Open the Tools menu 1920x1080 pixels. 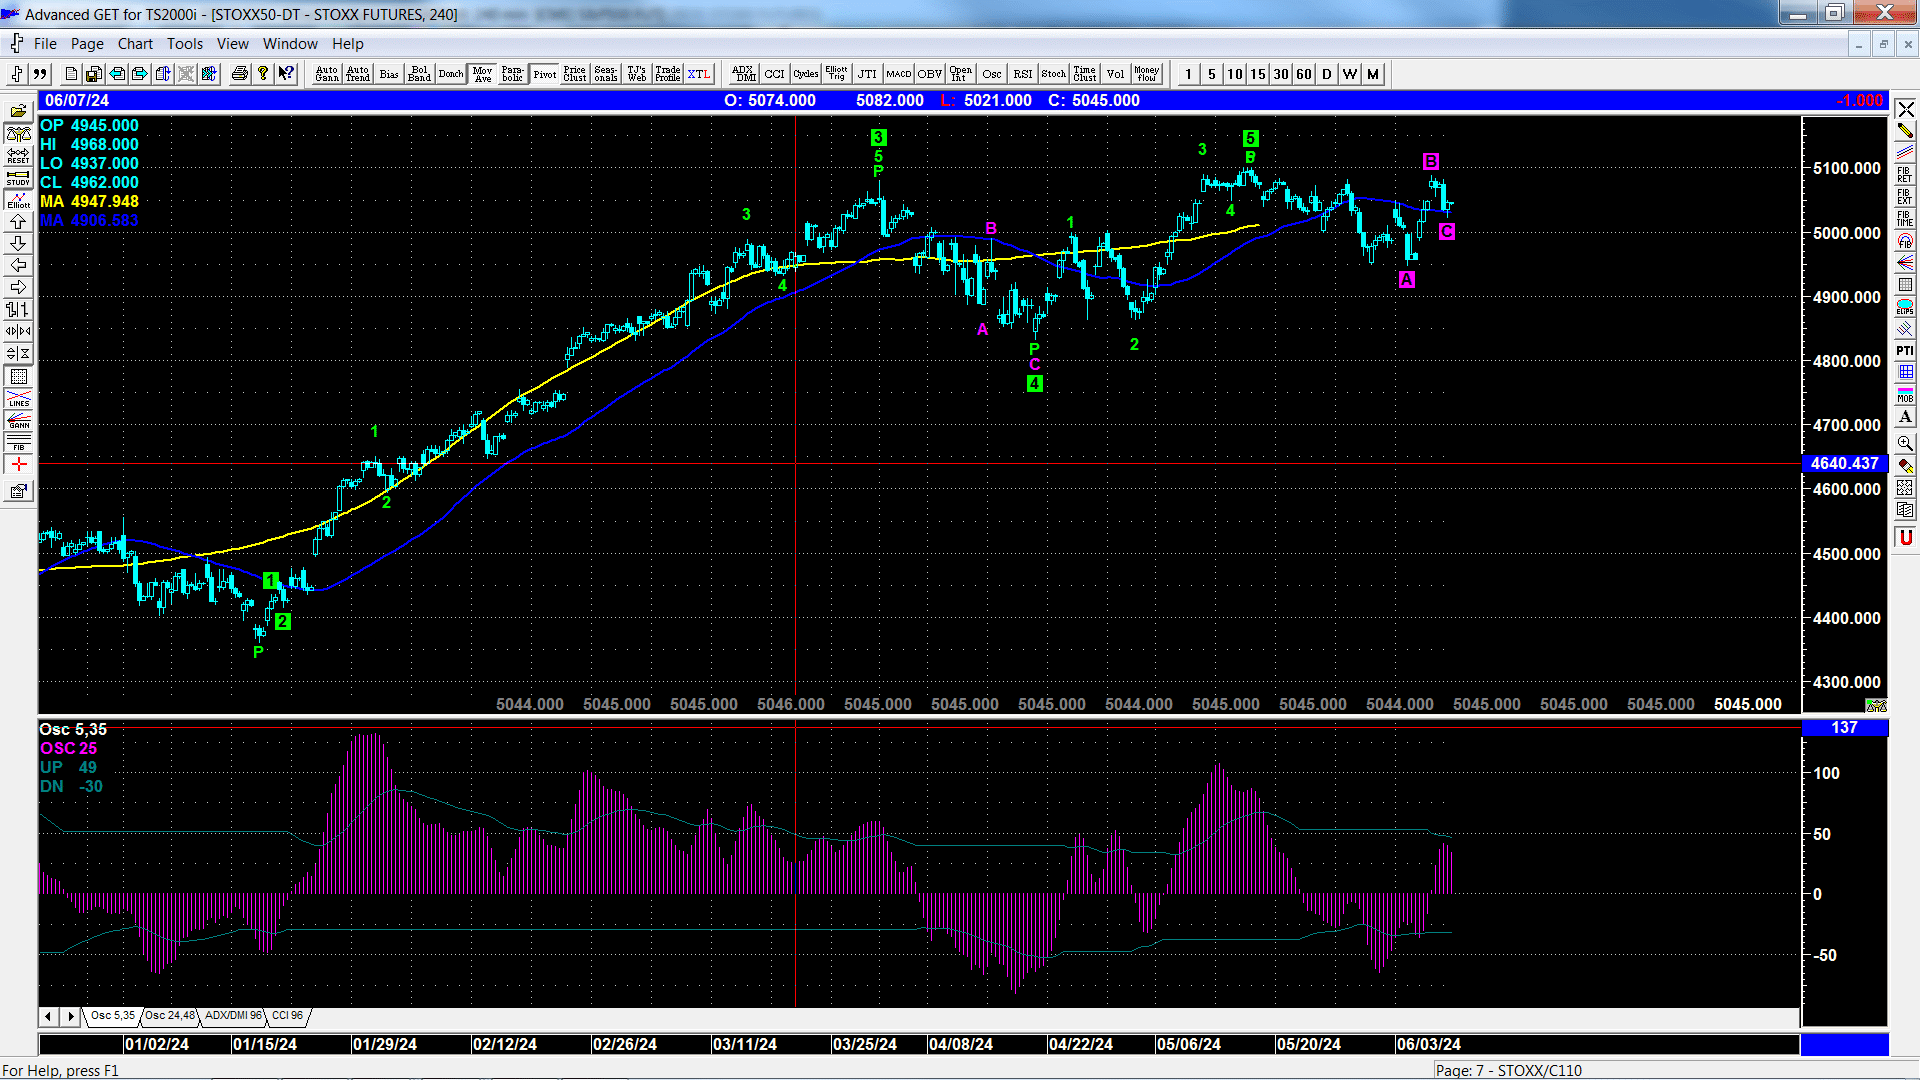[185, 44]
